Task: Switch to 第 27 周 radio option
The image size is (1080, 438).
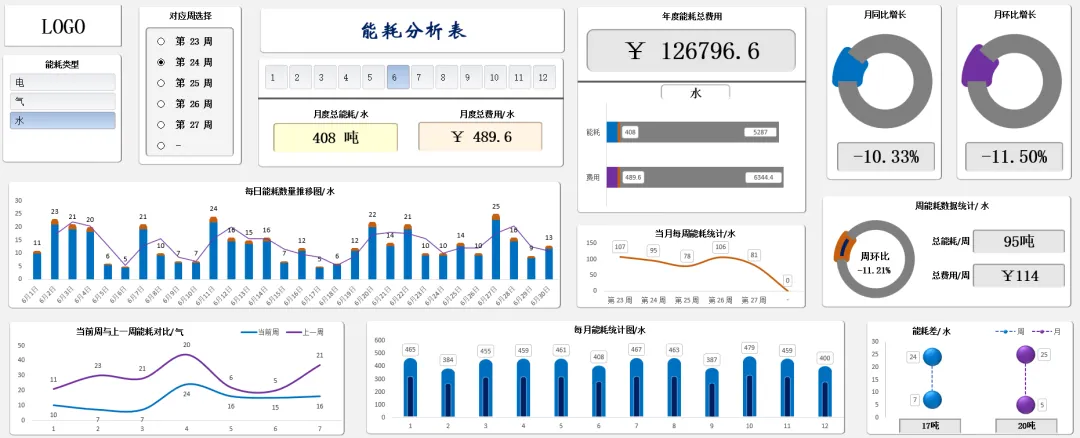Action: point(161,125)
